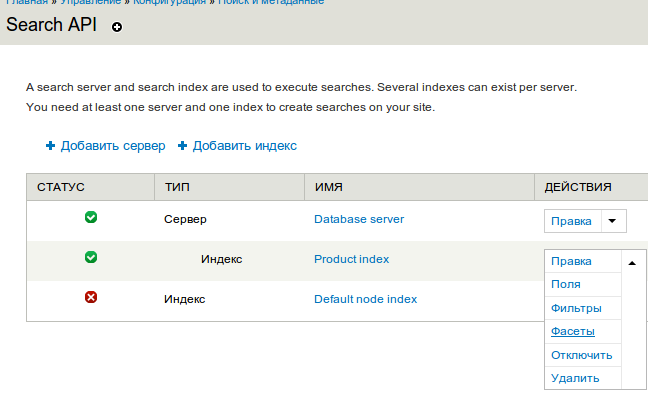Click the plus icon before Добавить индекс

tap(182, 145)
